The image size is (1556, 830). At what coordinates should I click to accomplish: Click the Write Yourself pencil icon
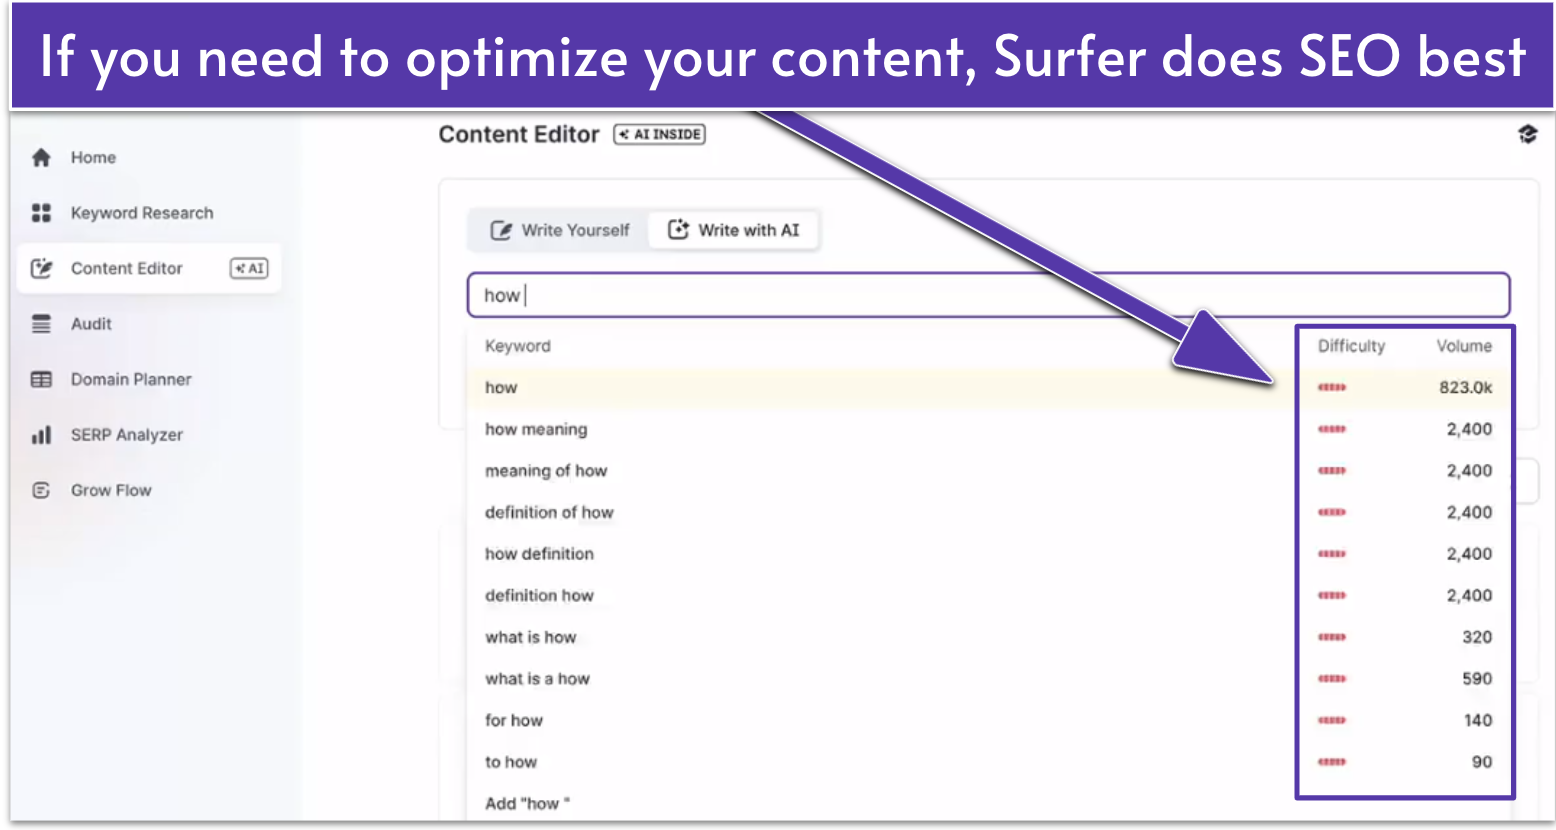click(501, 230)
